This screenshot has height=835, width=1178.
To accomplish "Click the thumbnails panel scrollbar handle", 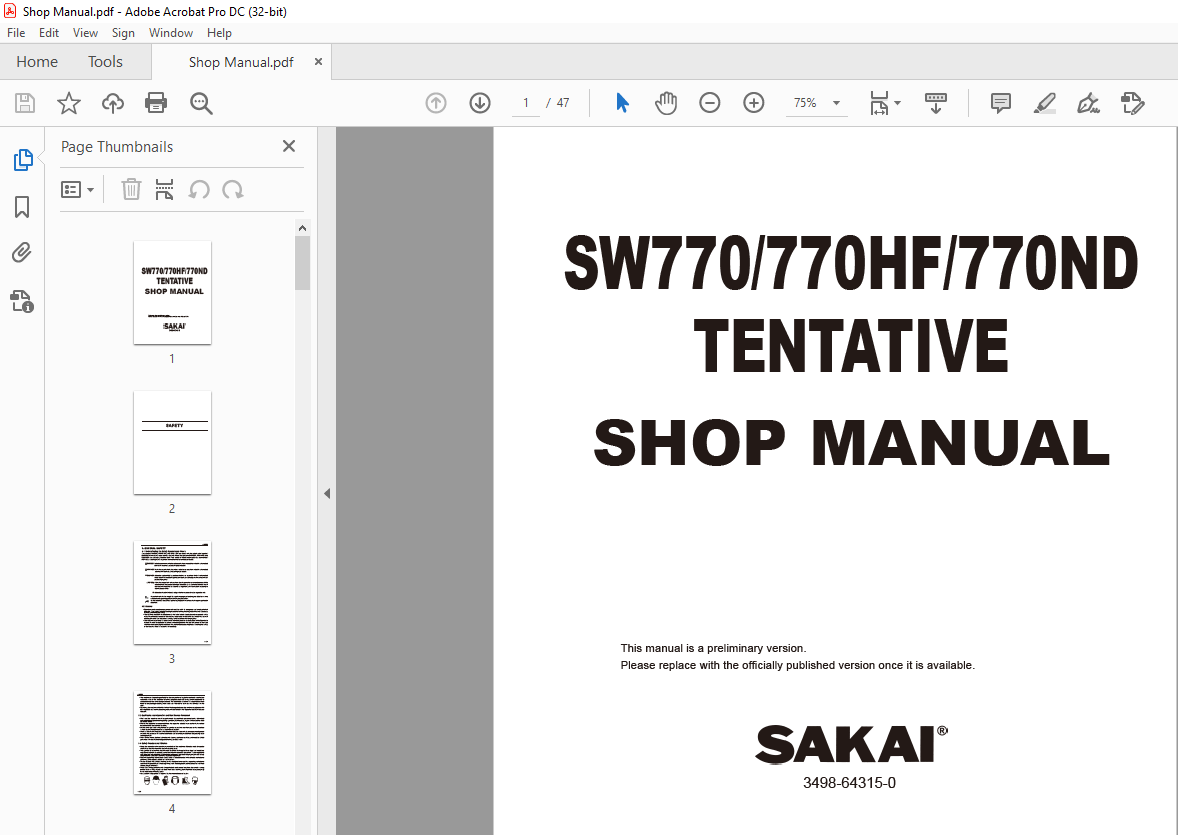I will [302, 263].
